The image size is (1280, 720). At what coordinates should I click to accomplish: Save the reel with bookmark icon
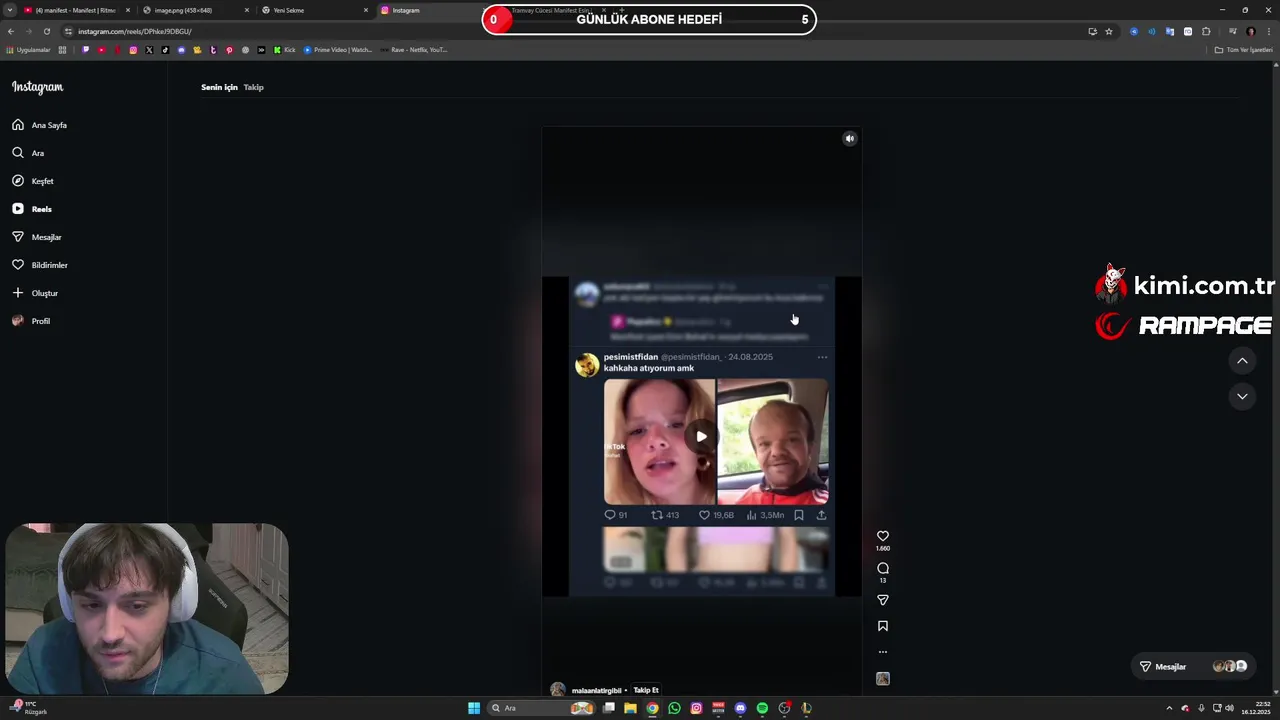(882, 626)
